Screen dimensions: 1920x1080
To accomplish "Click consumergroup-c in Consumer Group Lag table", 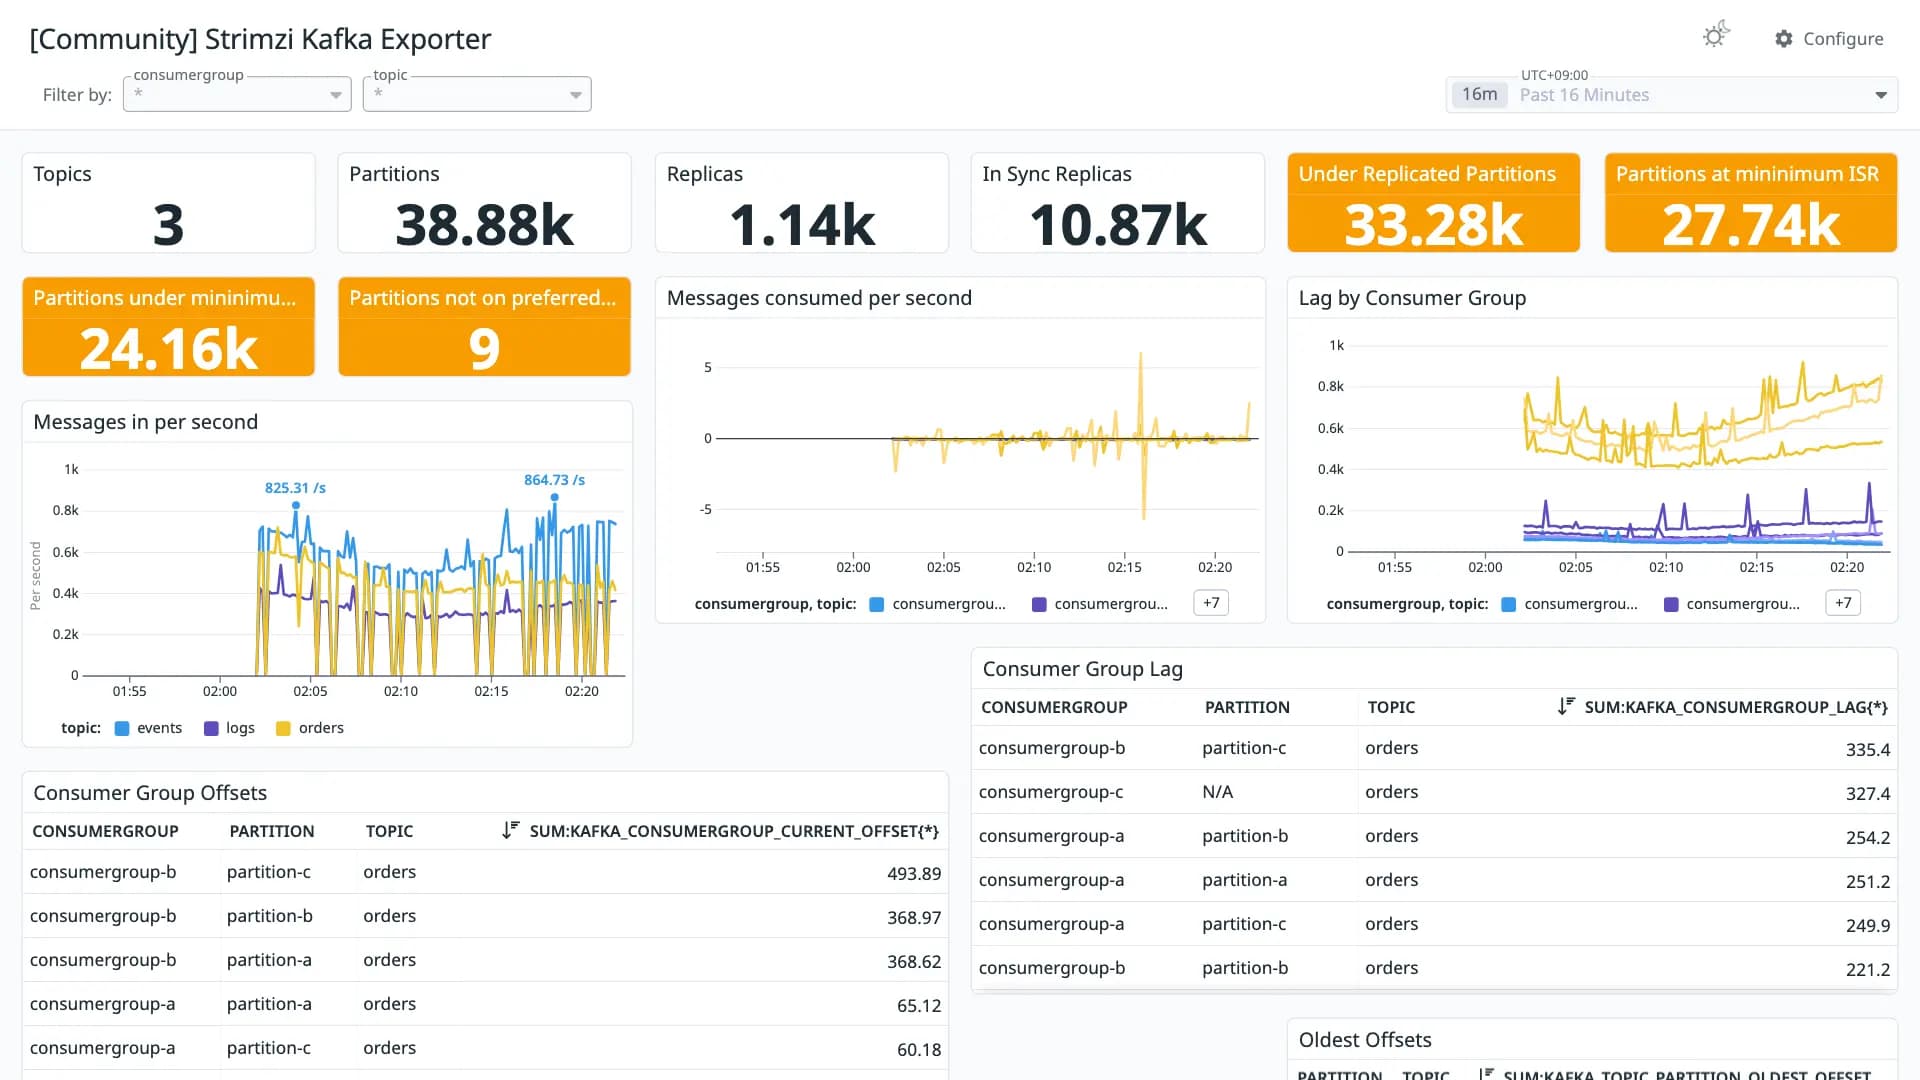I will (1051, 792).
